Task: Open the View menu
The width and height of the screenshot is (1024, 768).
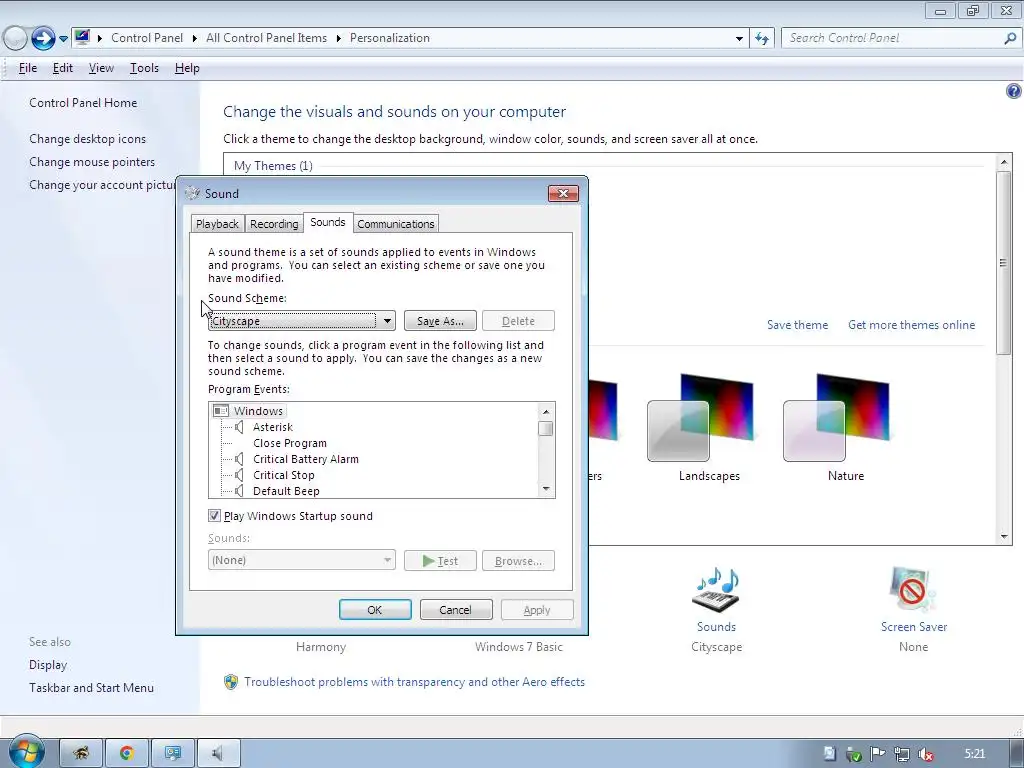Action: (x=101, y=68)
